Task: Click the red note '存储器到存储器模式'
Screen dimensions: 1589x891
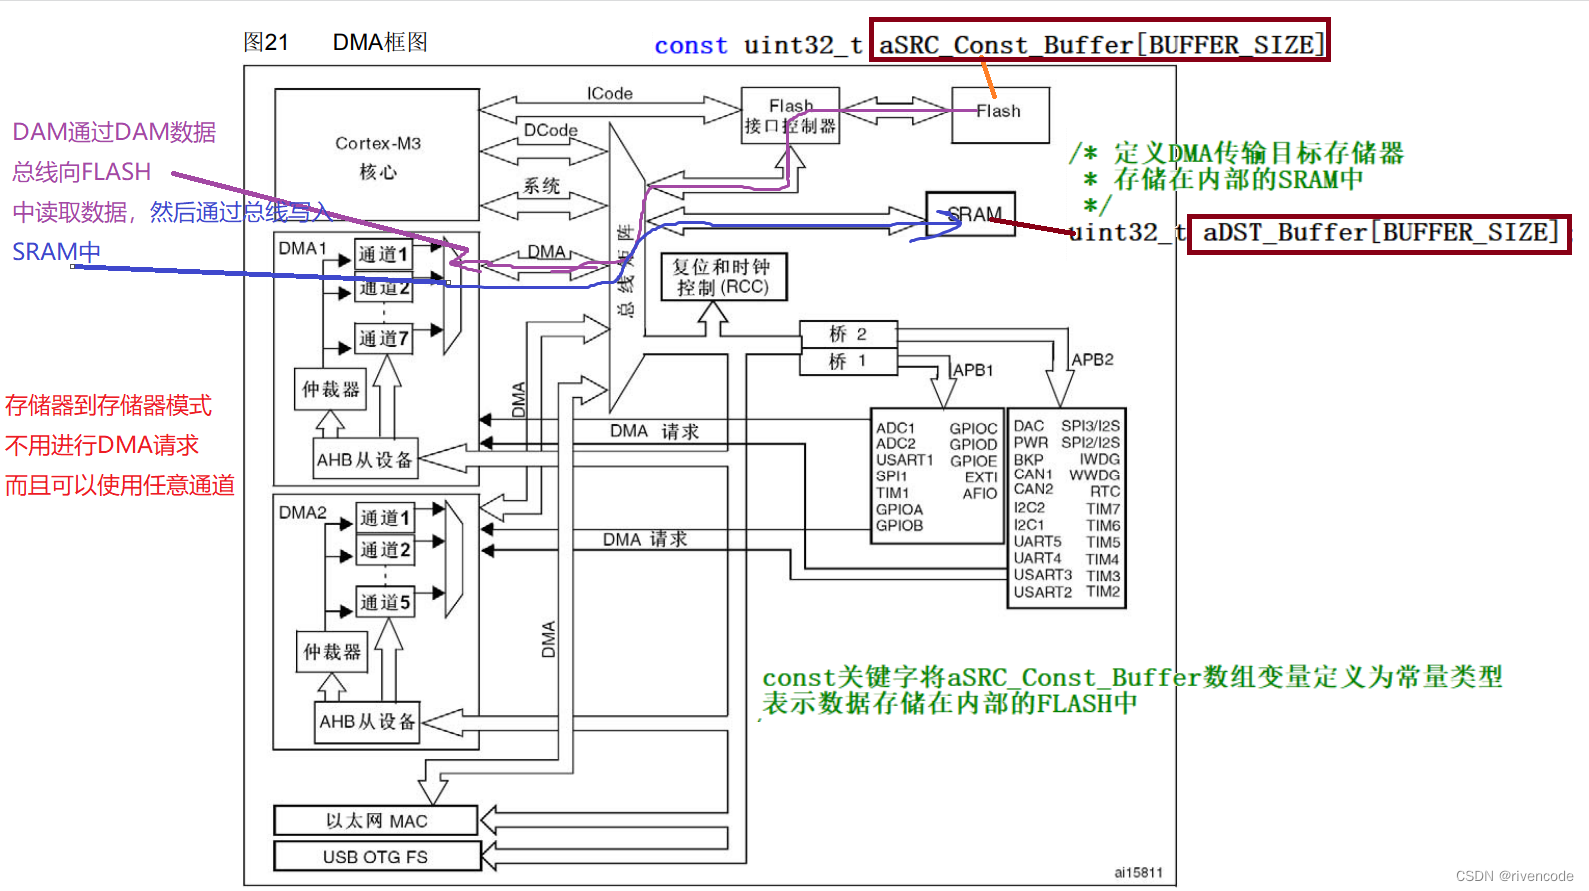Action: tap(108, 405)
